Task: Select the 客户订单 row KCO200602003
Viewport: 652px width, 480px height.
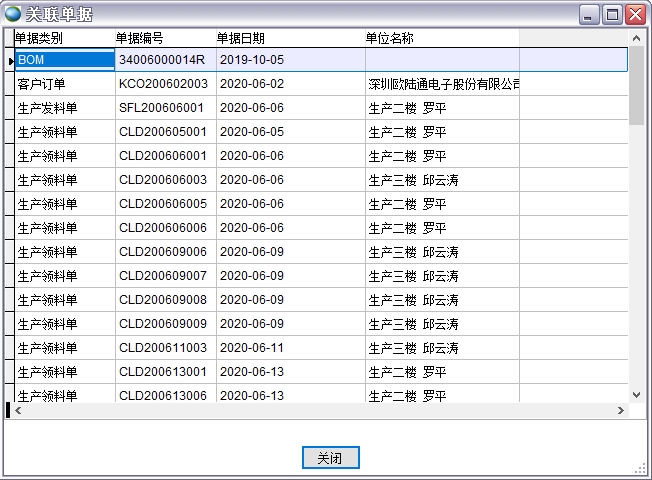Action: [164, 84]
